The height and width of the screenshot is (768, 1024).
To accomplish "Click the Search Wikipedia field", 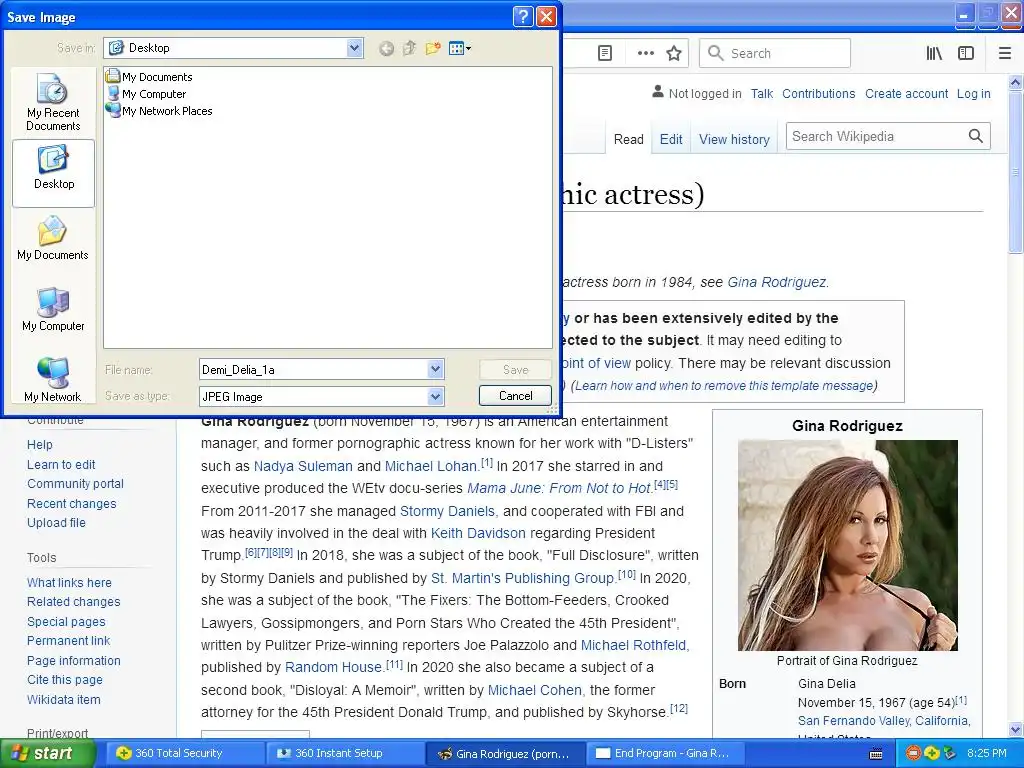I will (875, 136).
